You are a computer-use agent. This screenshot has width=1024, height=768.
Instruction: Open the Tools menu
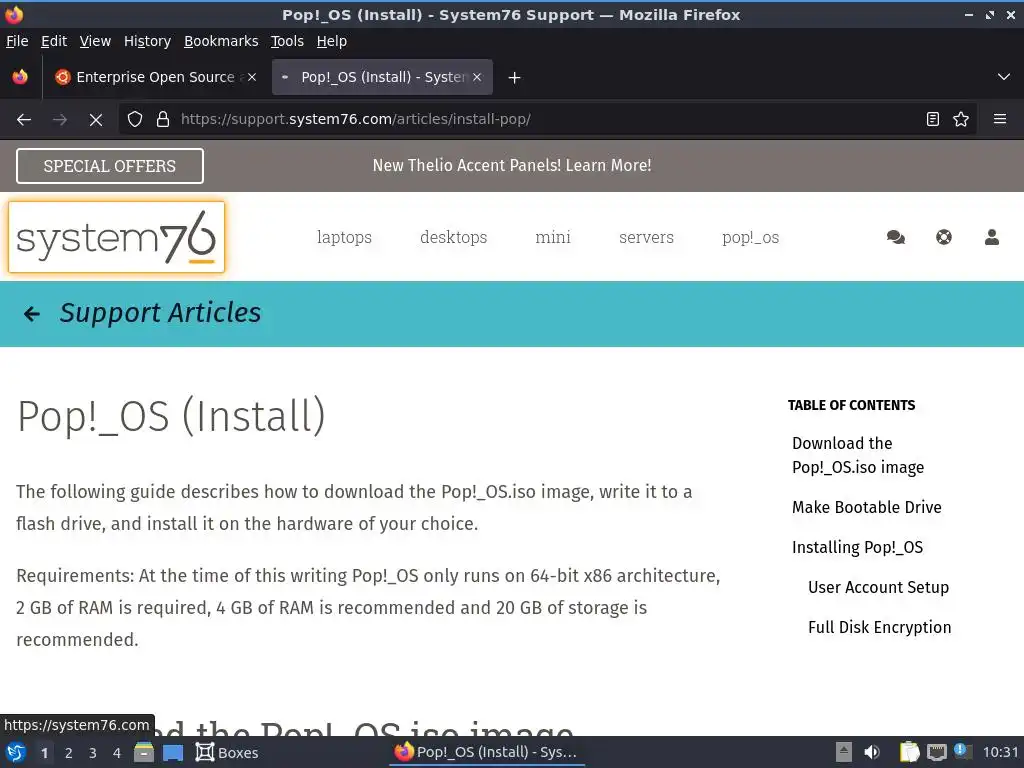tap(287, 41)
